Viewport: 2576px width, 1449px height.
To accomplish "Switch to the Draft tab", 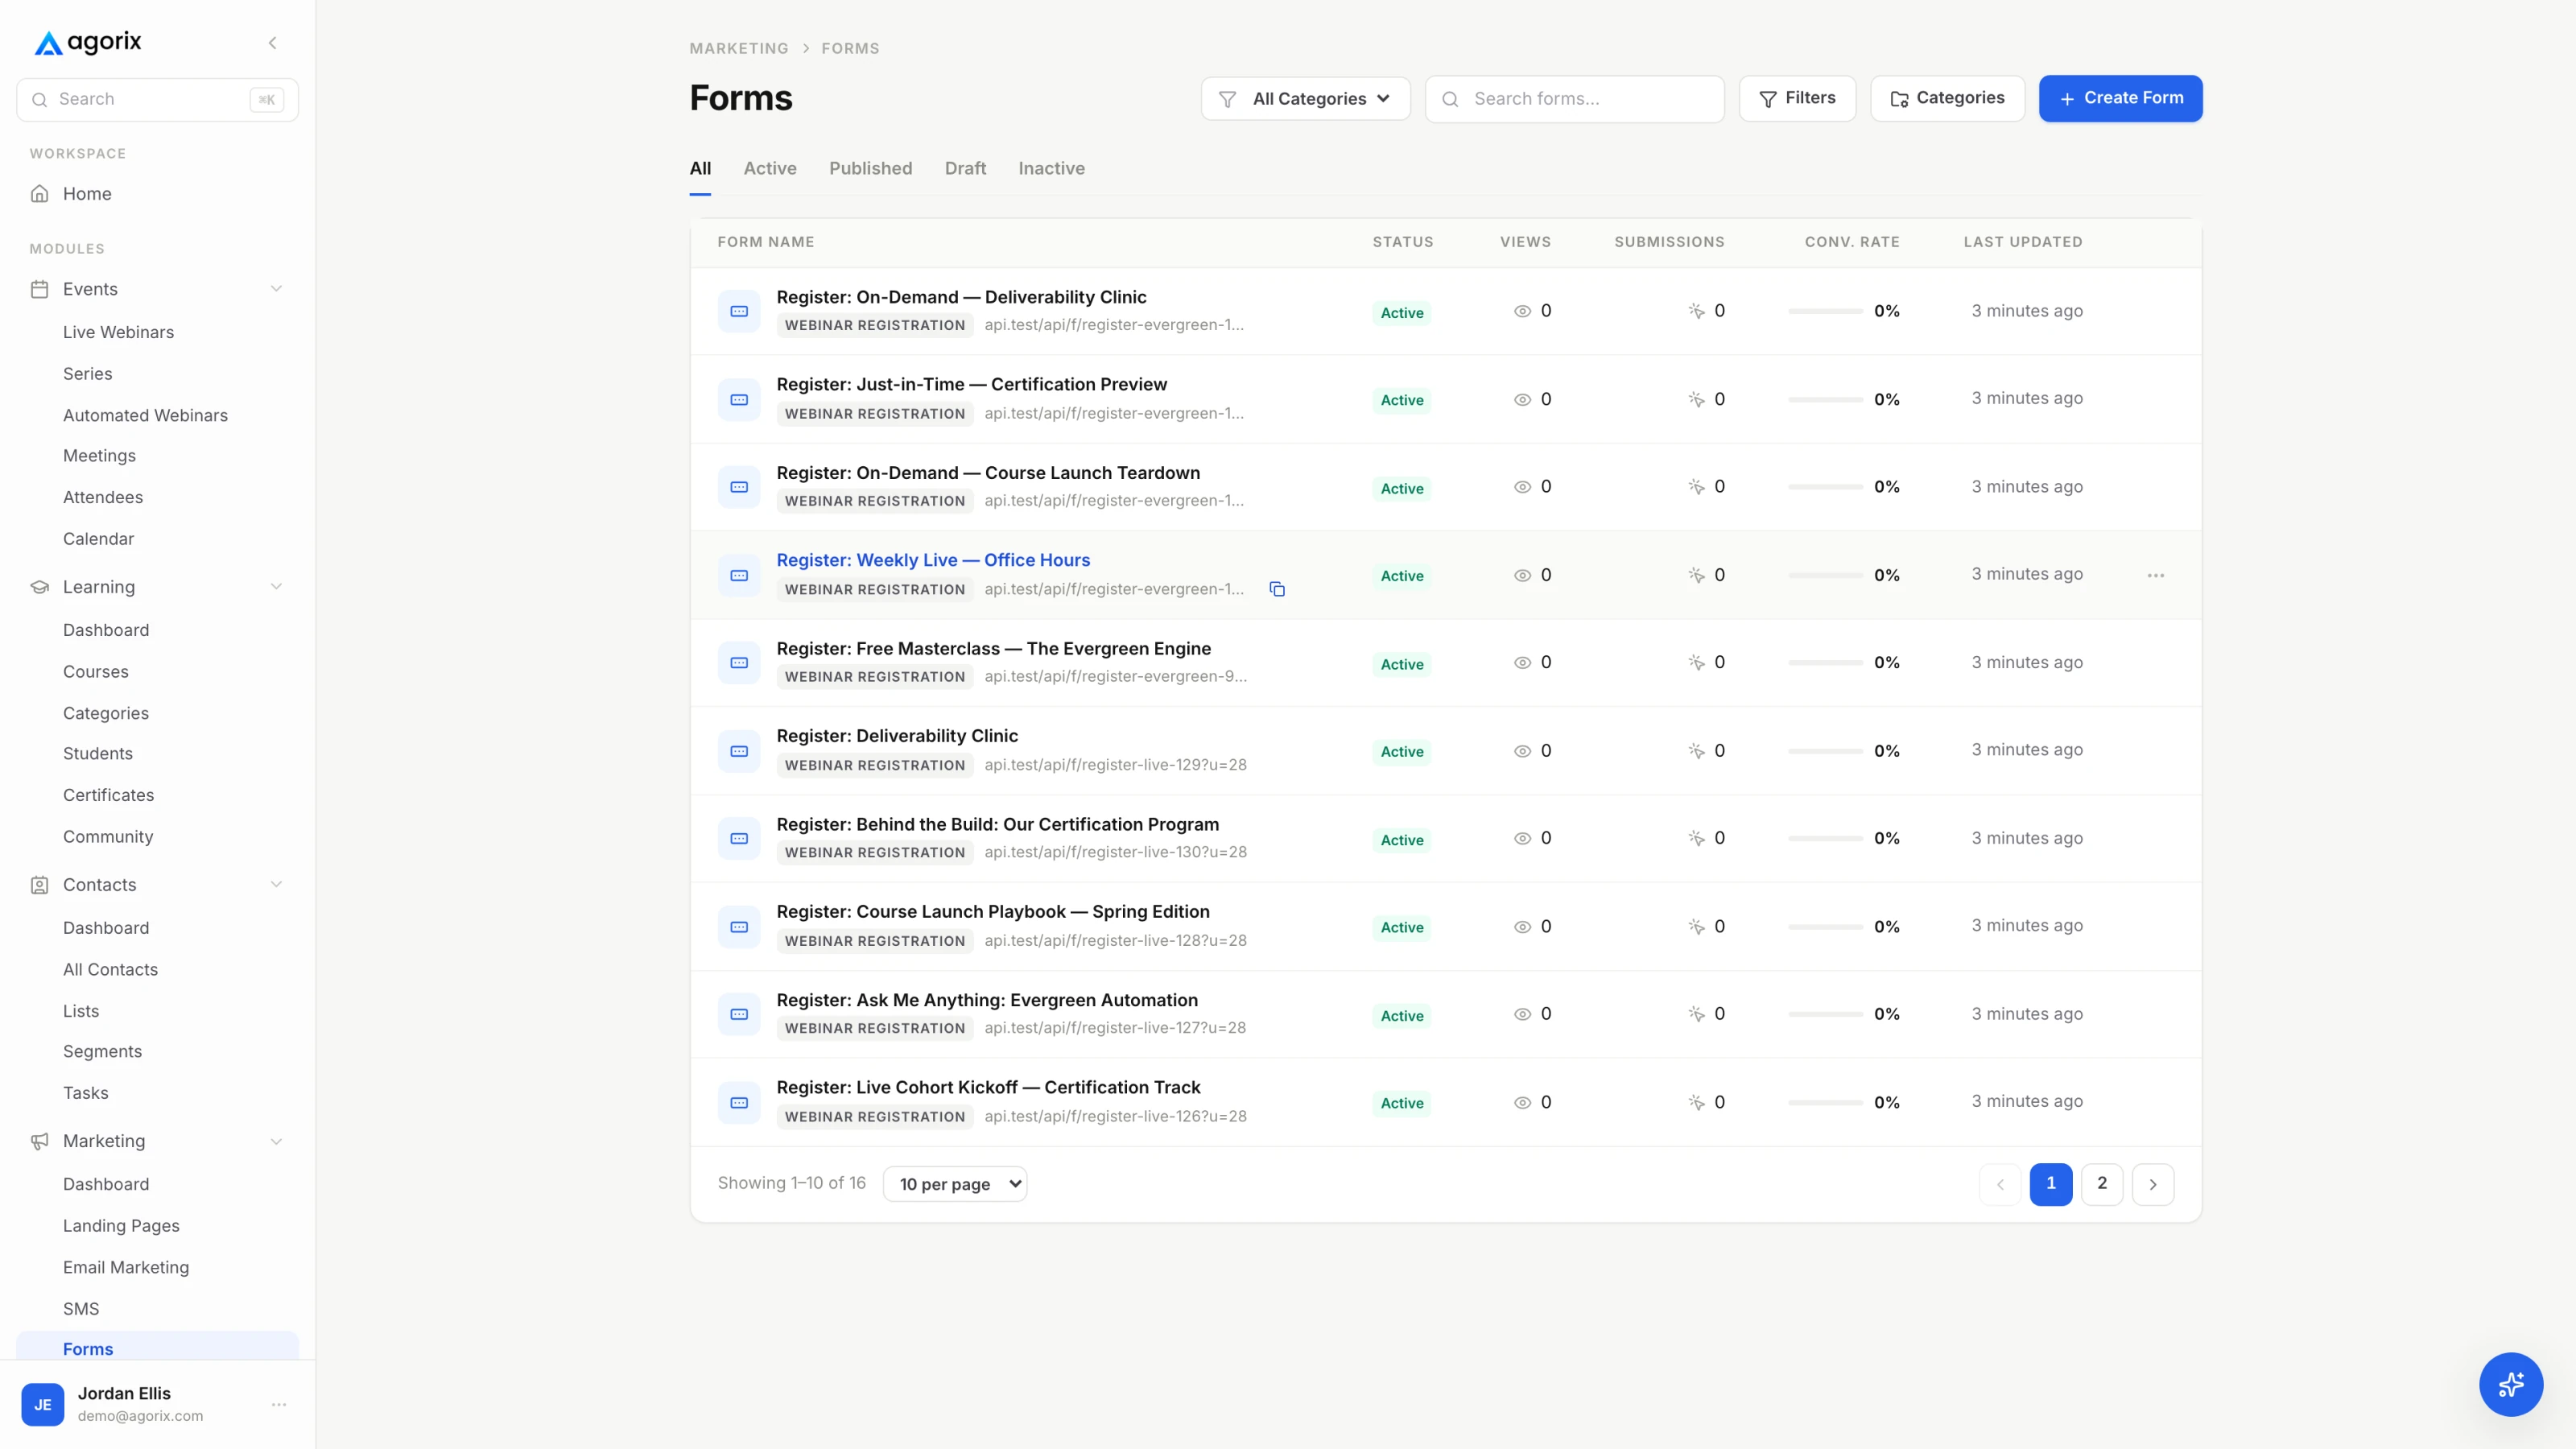I will pyautogui.click(x=965, y=168).
